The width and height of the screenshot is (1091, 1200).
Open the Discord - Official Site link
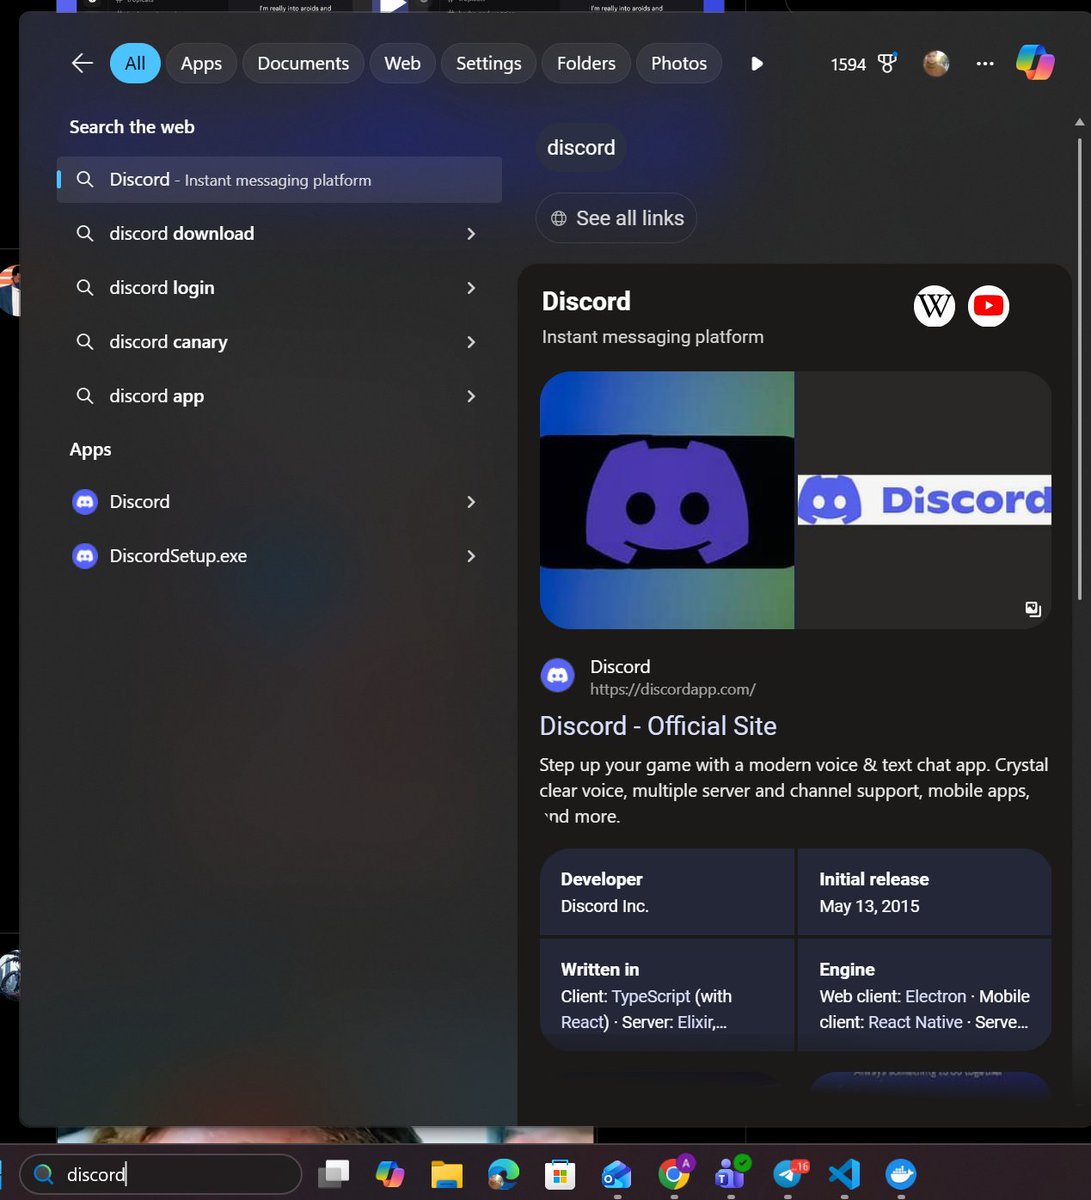[x=658, y=726]
